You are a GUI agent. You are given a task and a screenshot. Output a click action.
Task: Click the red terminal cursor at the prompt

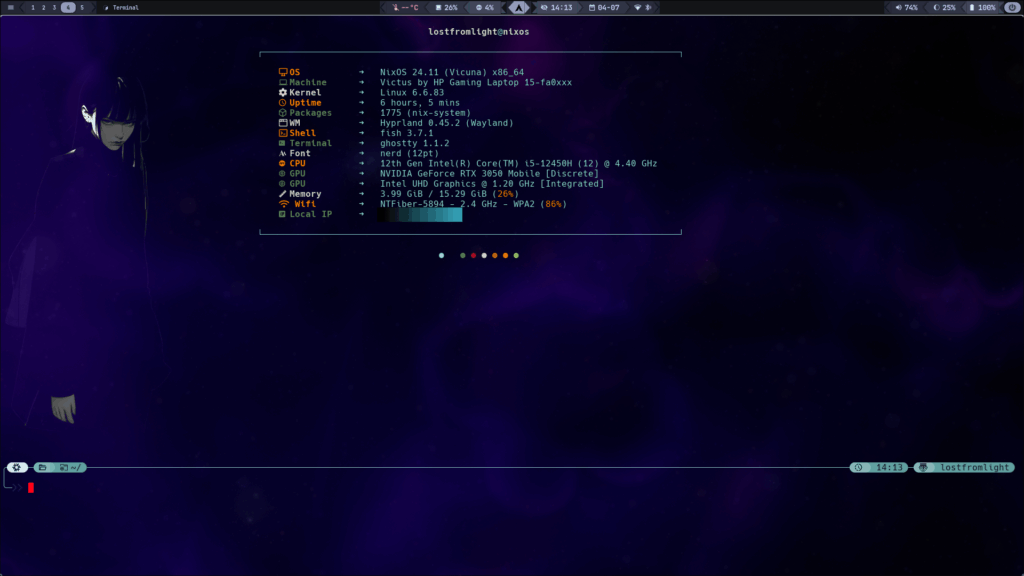(x=31, y=487)
